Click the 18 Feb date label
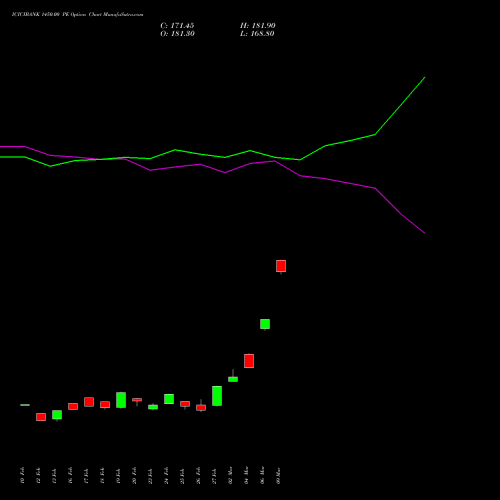 102,475
